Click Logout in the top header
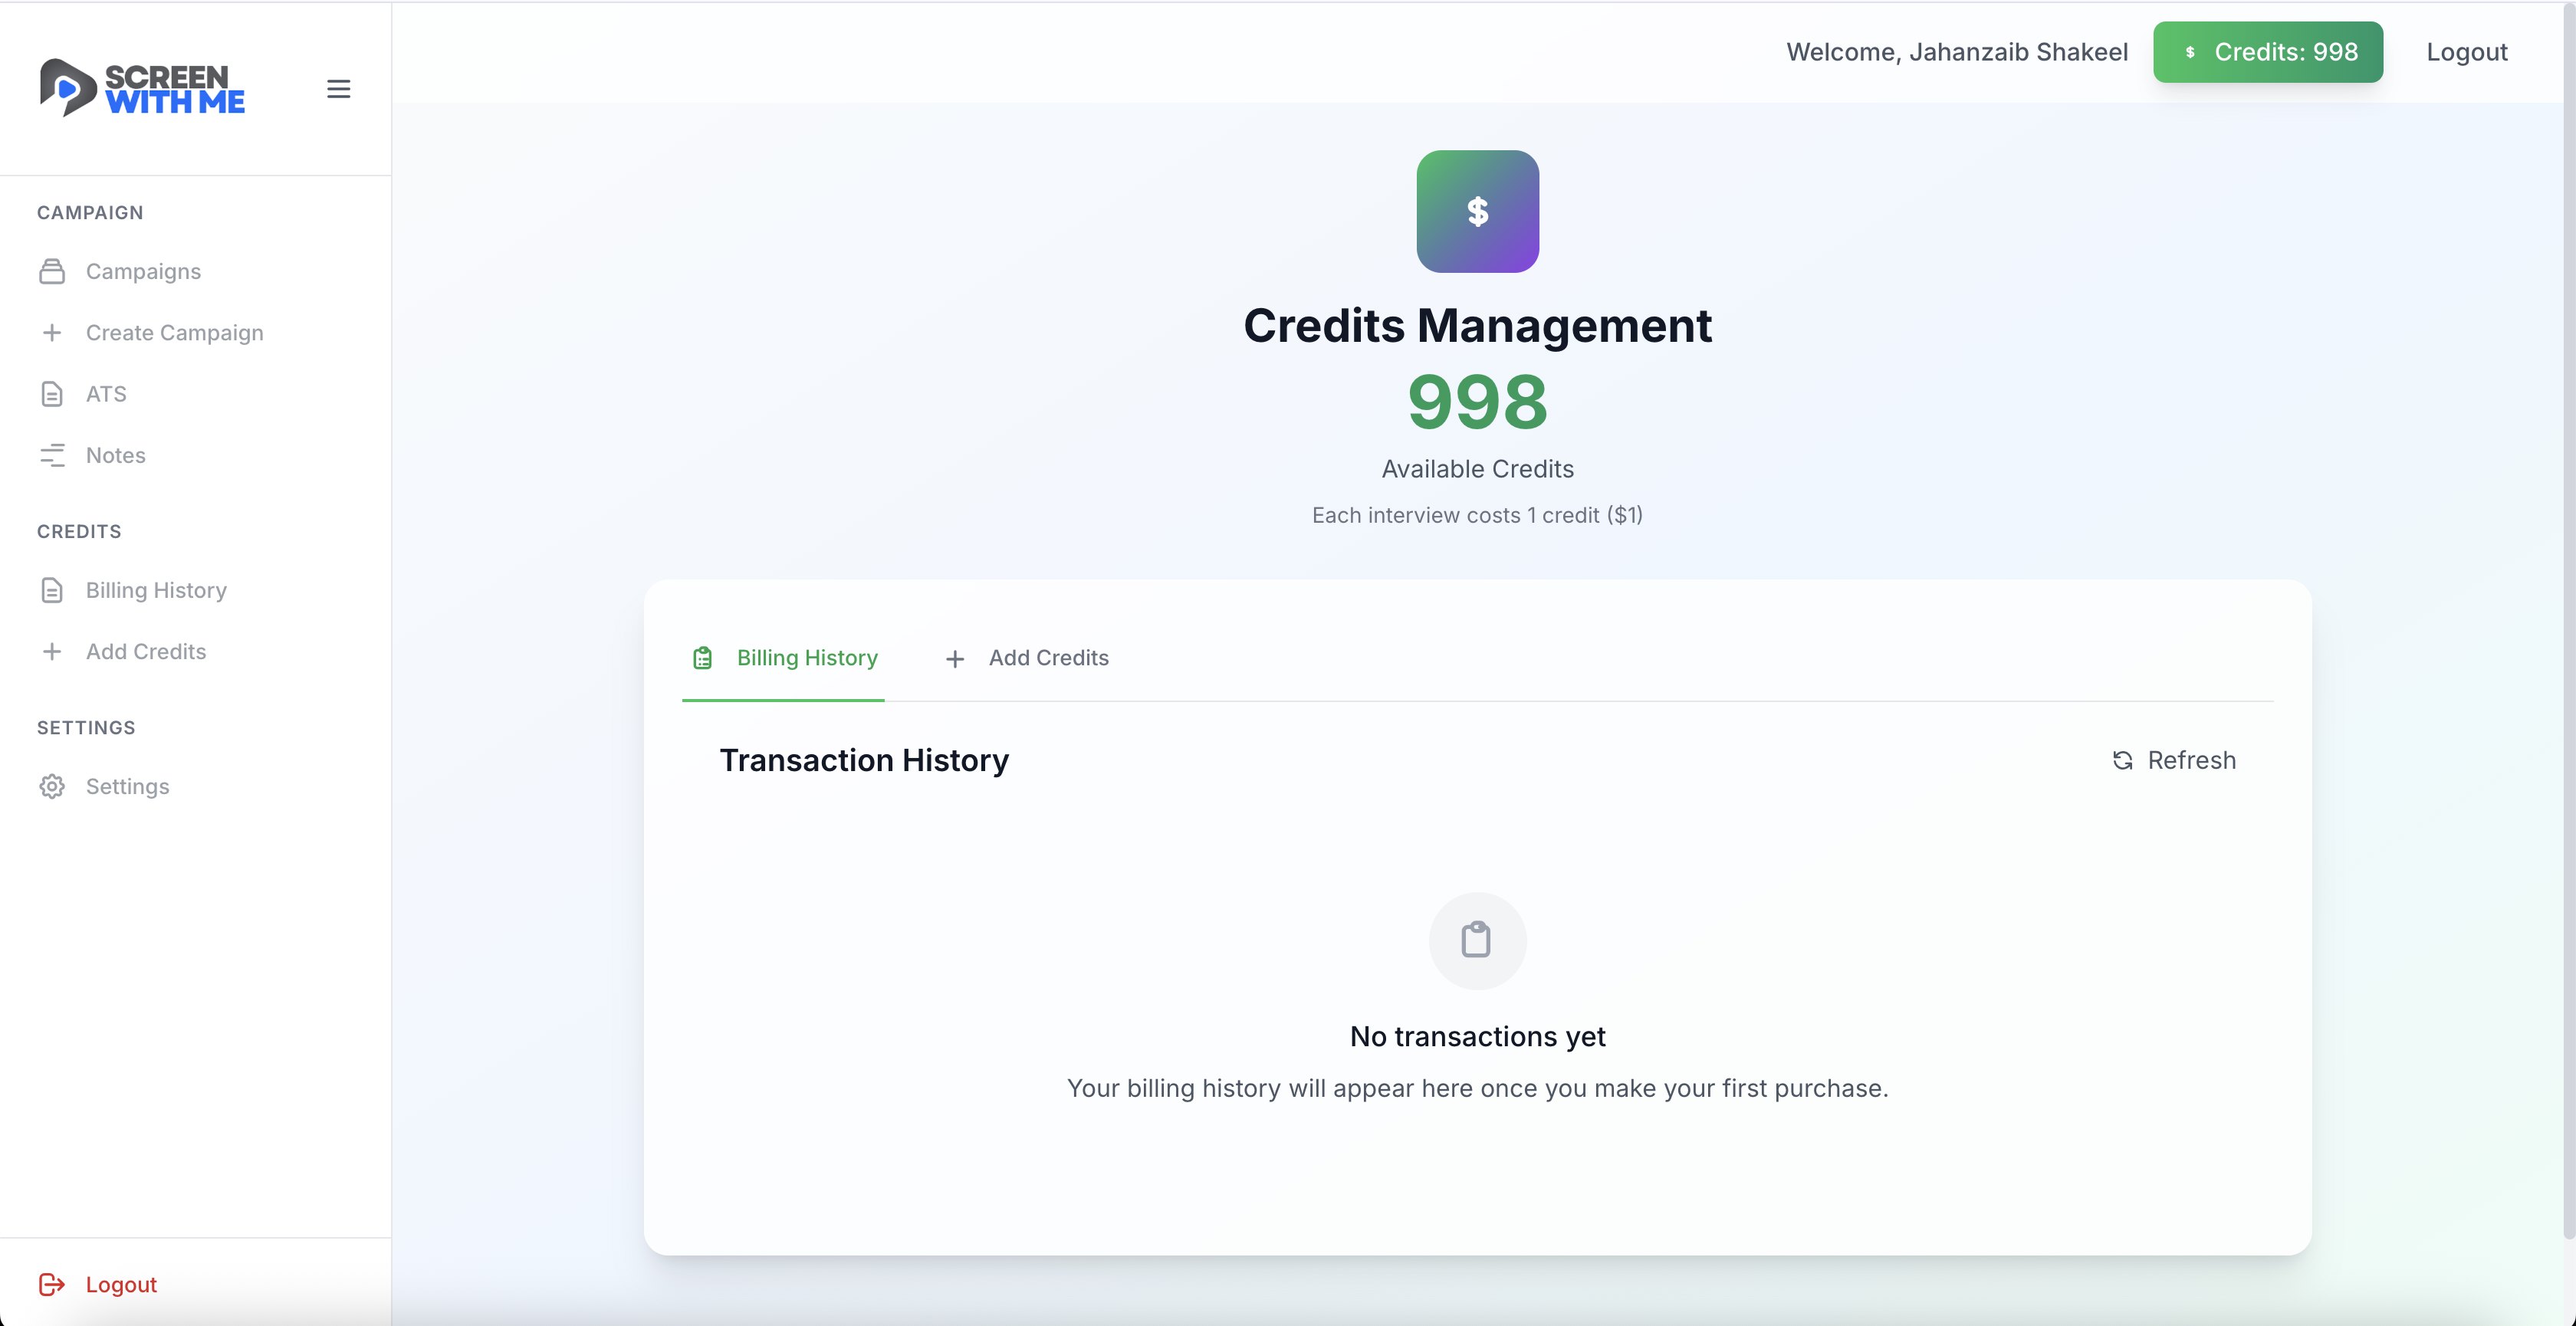This screenshot has width=2576, height=1326. [2466, 52]
